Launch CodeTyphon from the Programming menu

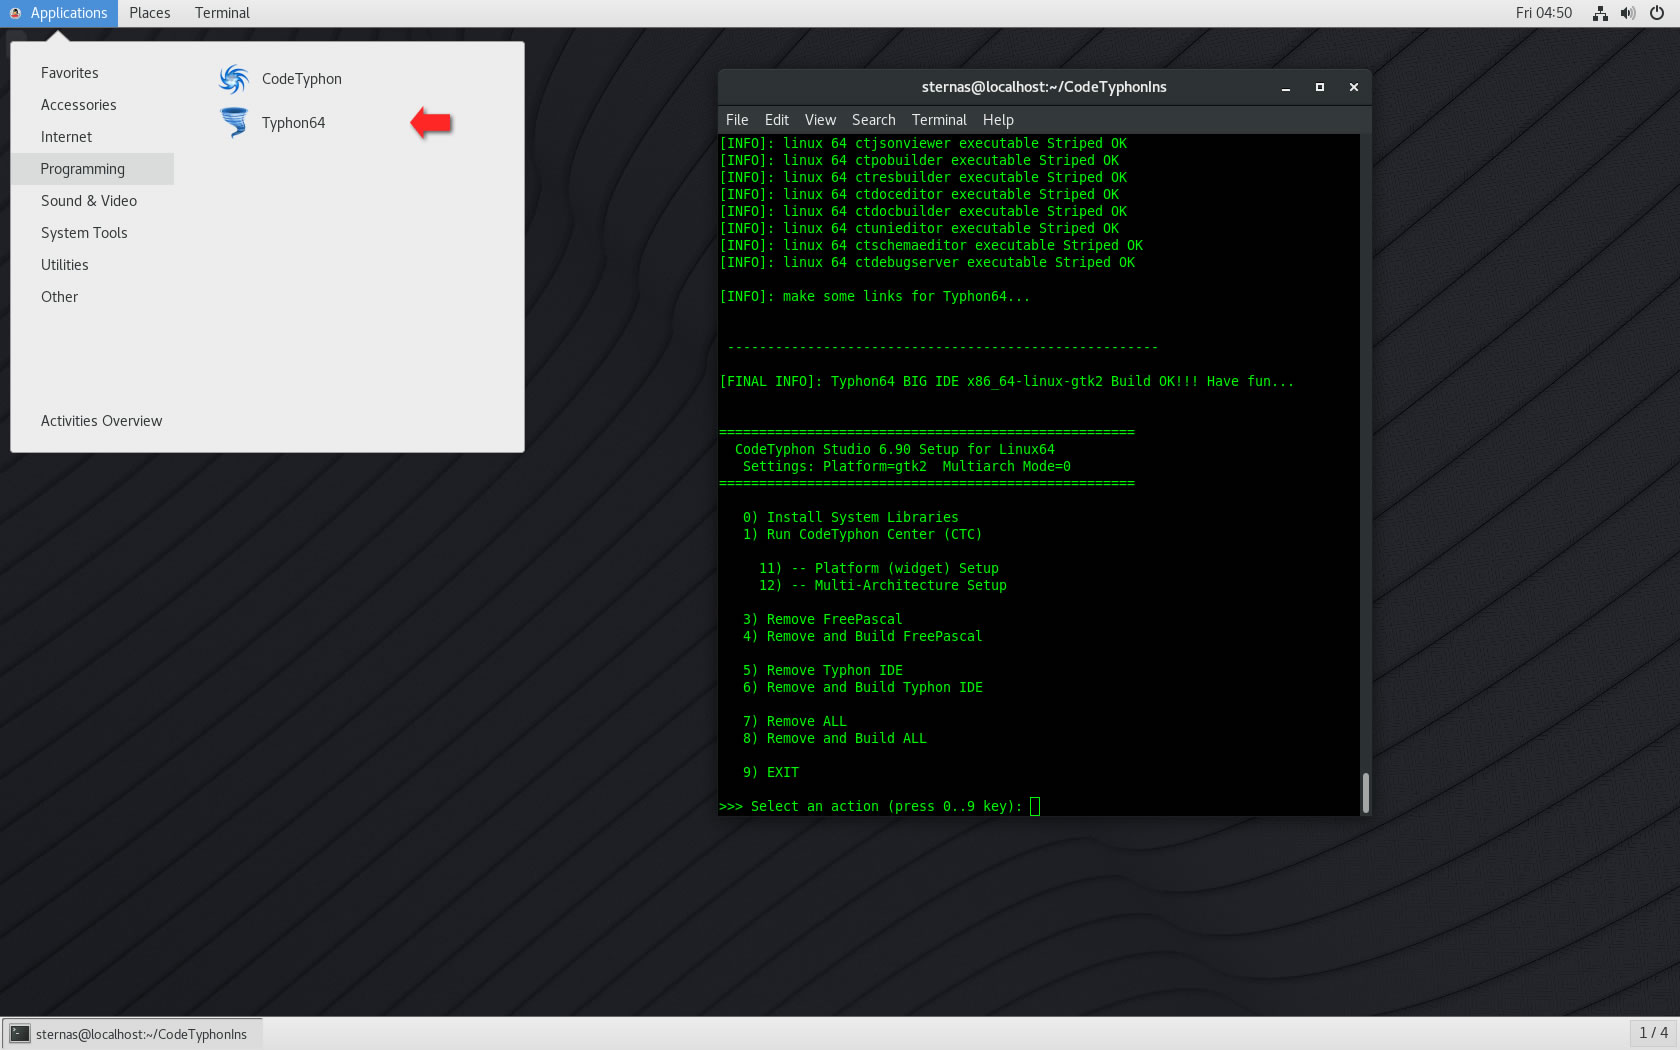pyautogui.click(x=301, y=79)
